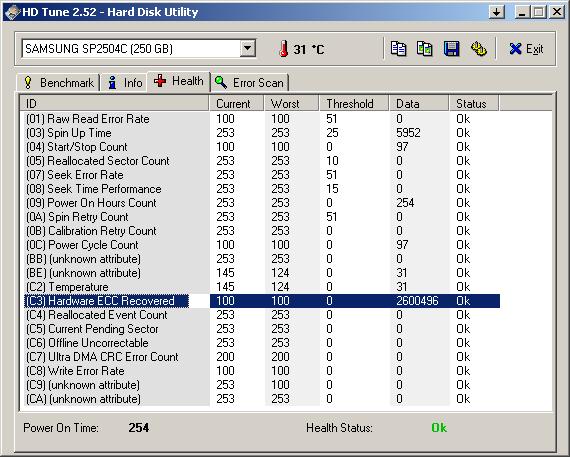
Task: Open the Info tab
Action: [x=124, y=83]
